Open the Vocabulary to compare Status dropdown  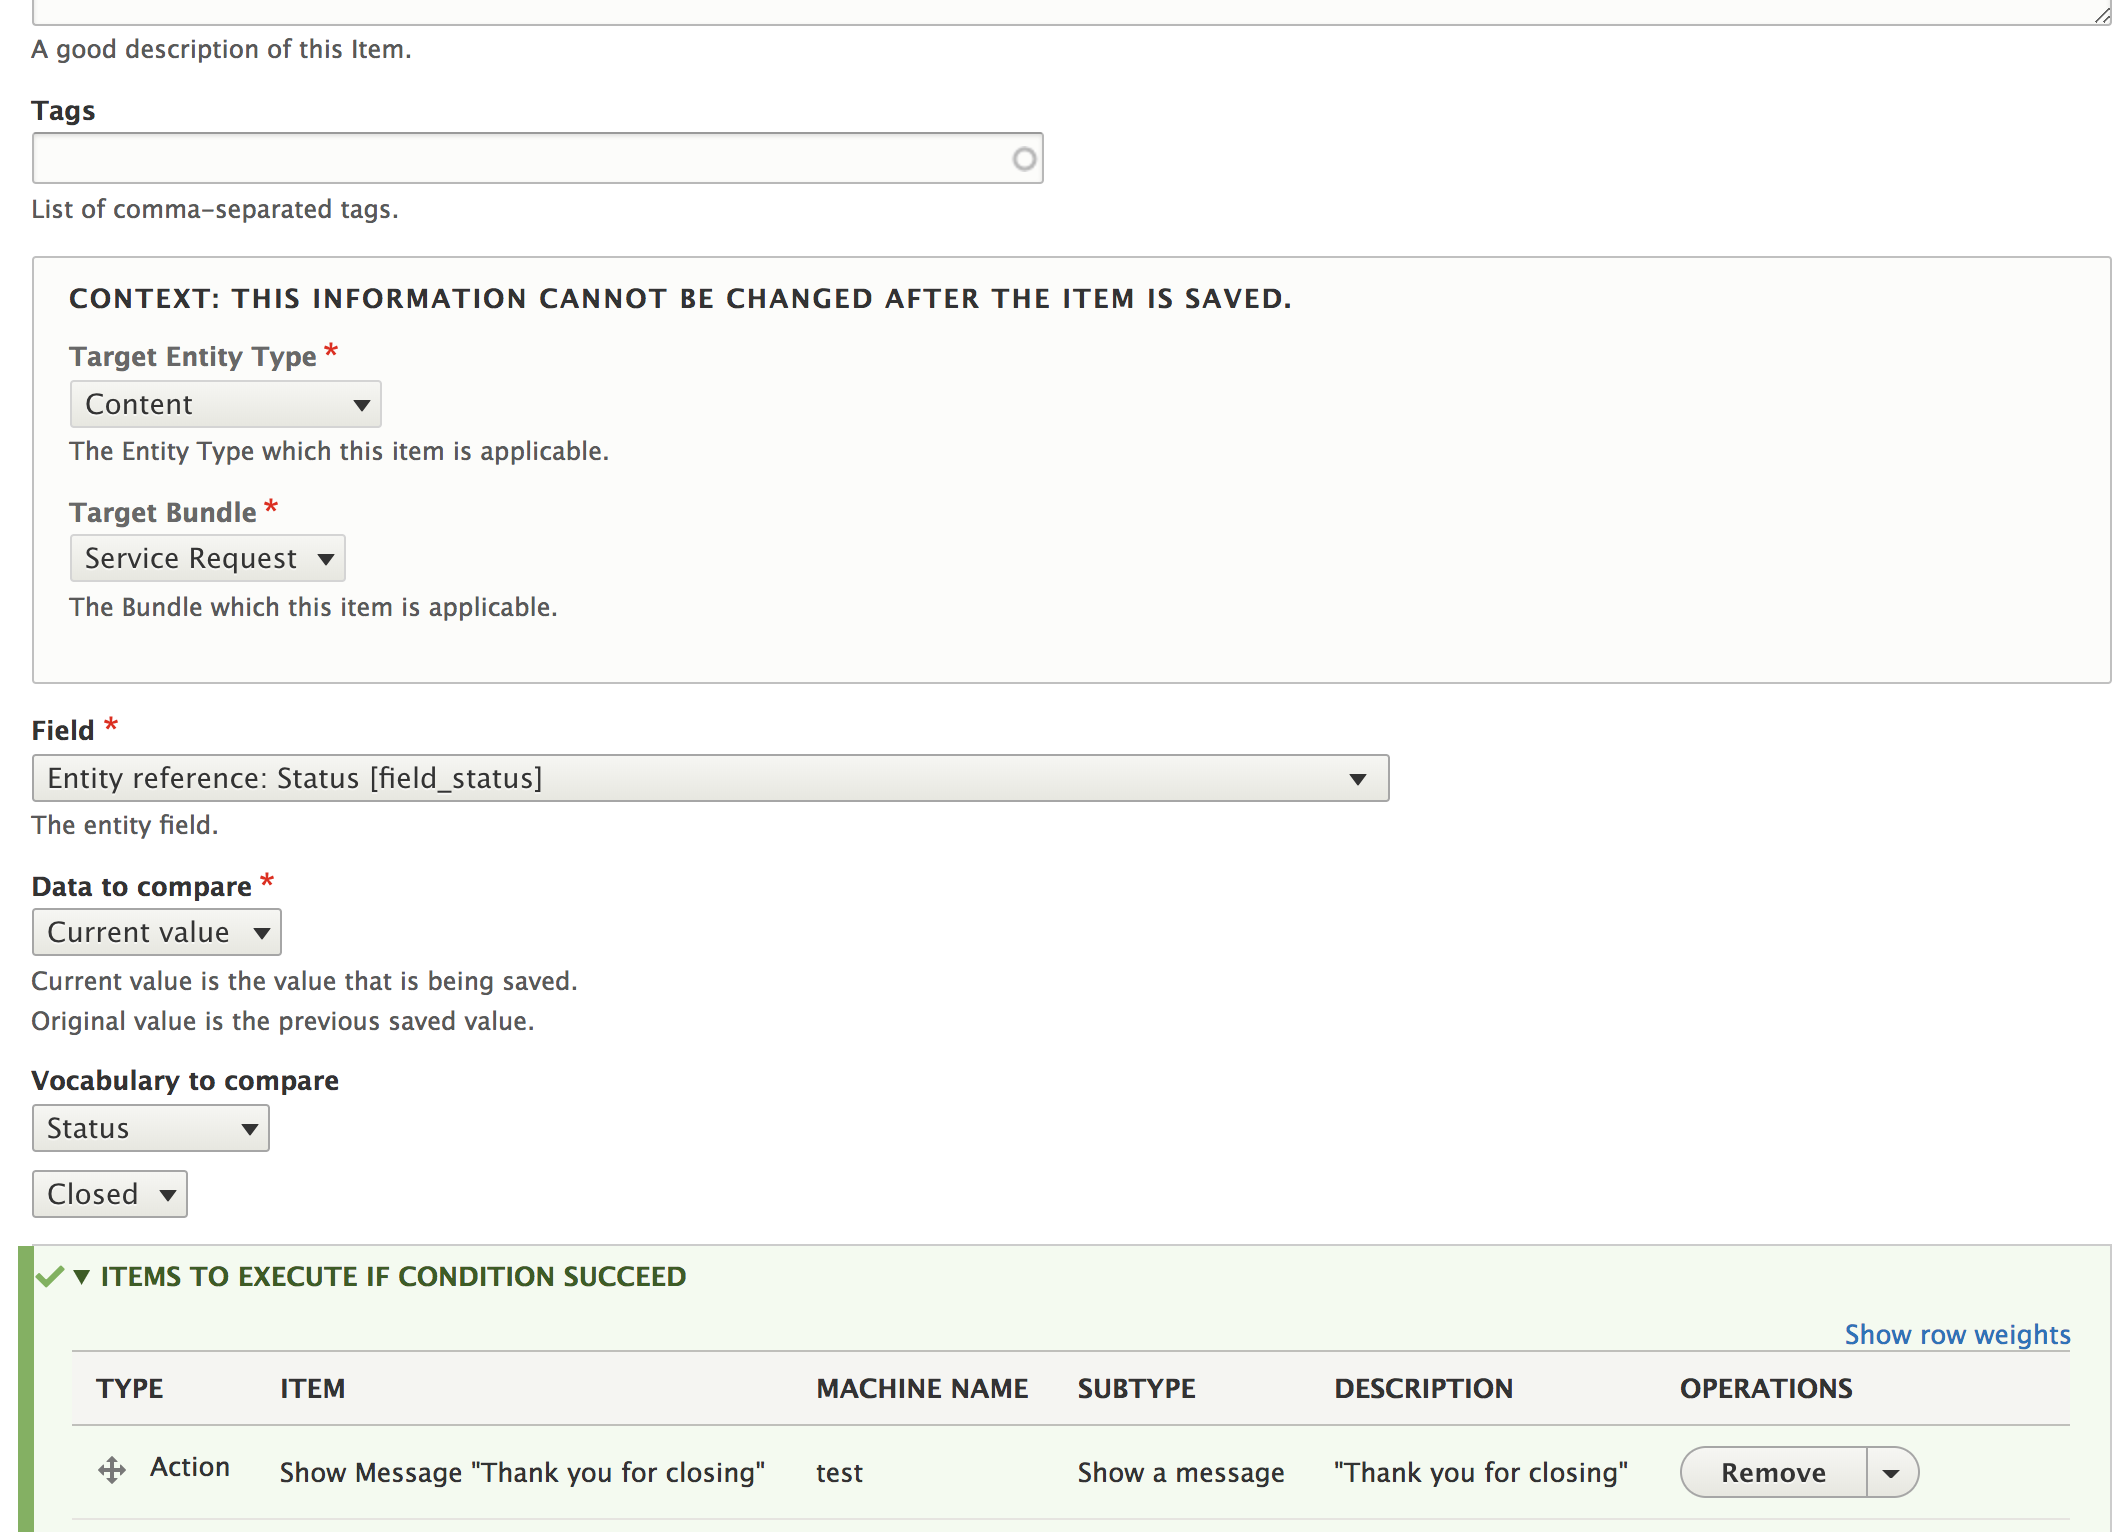pos(150,1128)
